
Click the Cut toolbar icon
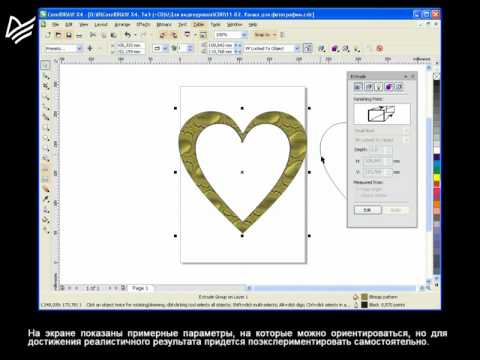[x=93, y=35]
